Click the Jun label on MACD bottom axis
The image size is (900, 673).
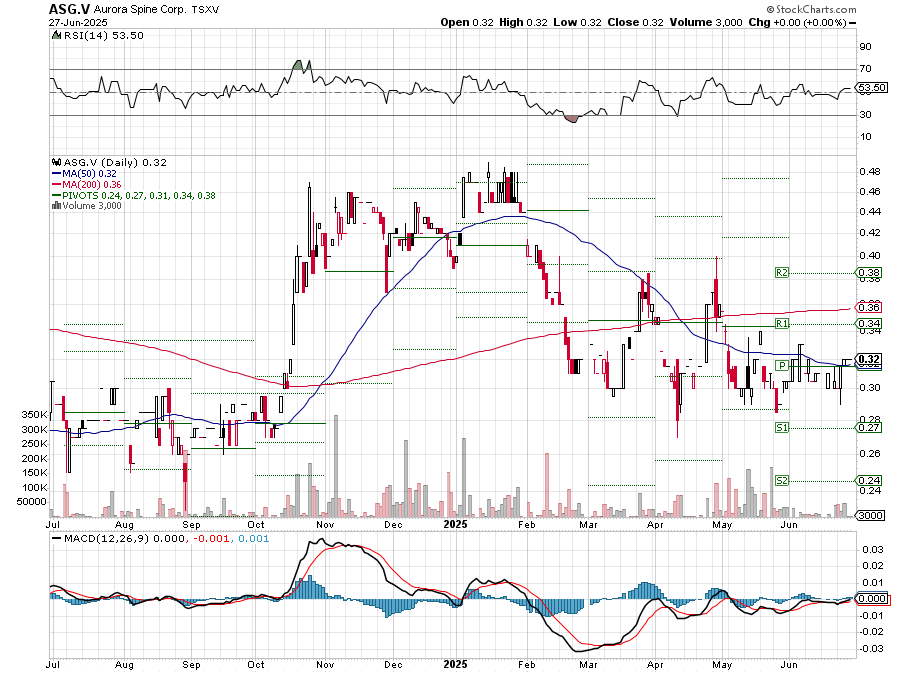tap(789, 664)
